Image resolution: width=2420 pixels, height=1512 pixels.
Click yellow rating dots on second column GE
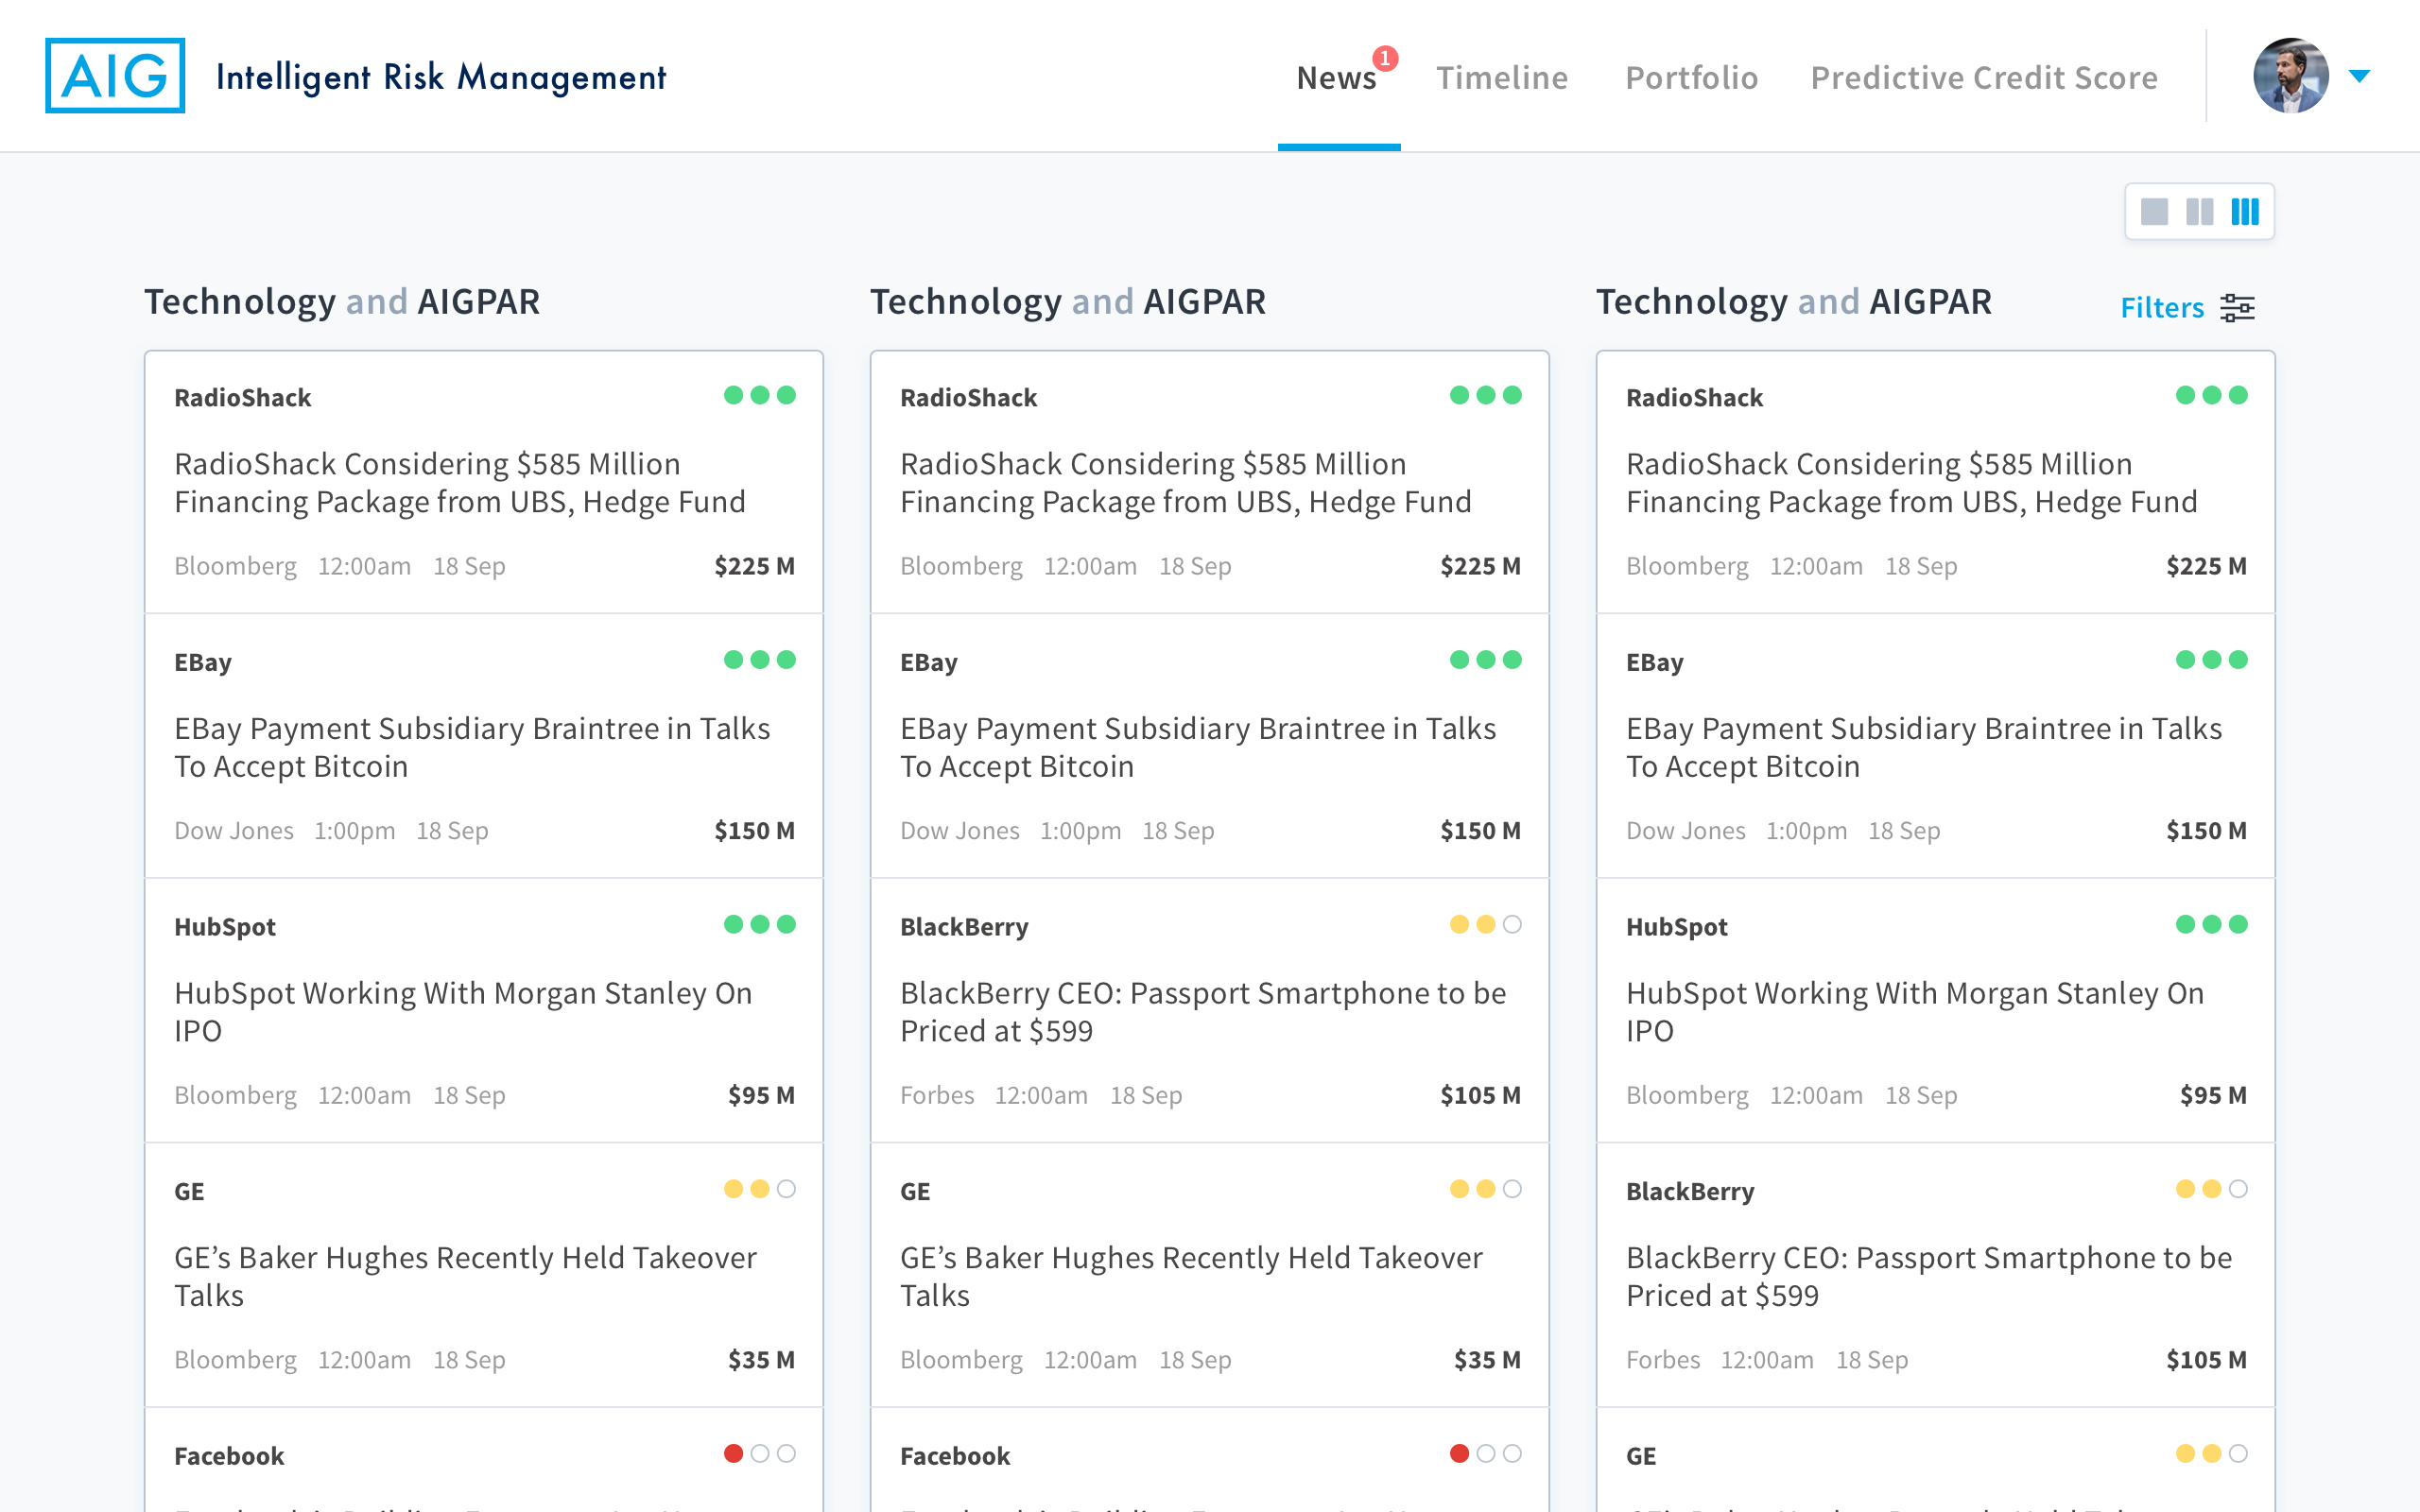1486,1189
